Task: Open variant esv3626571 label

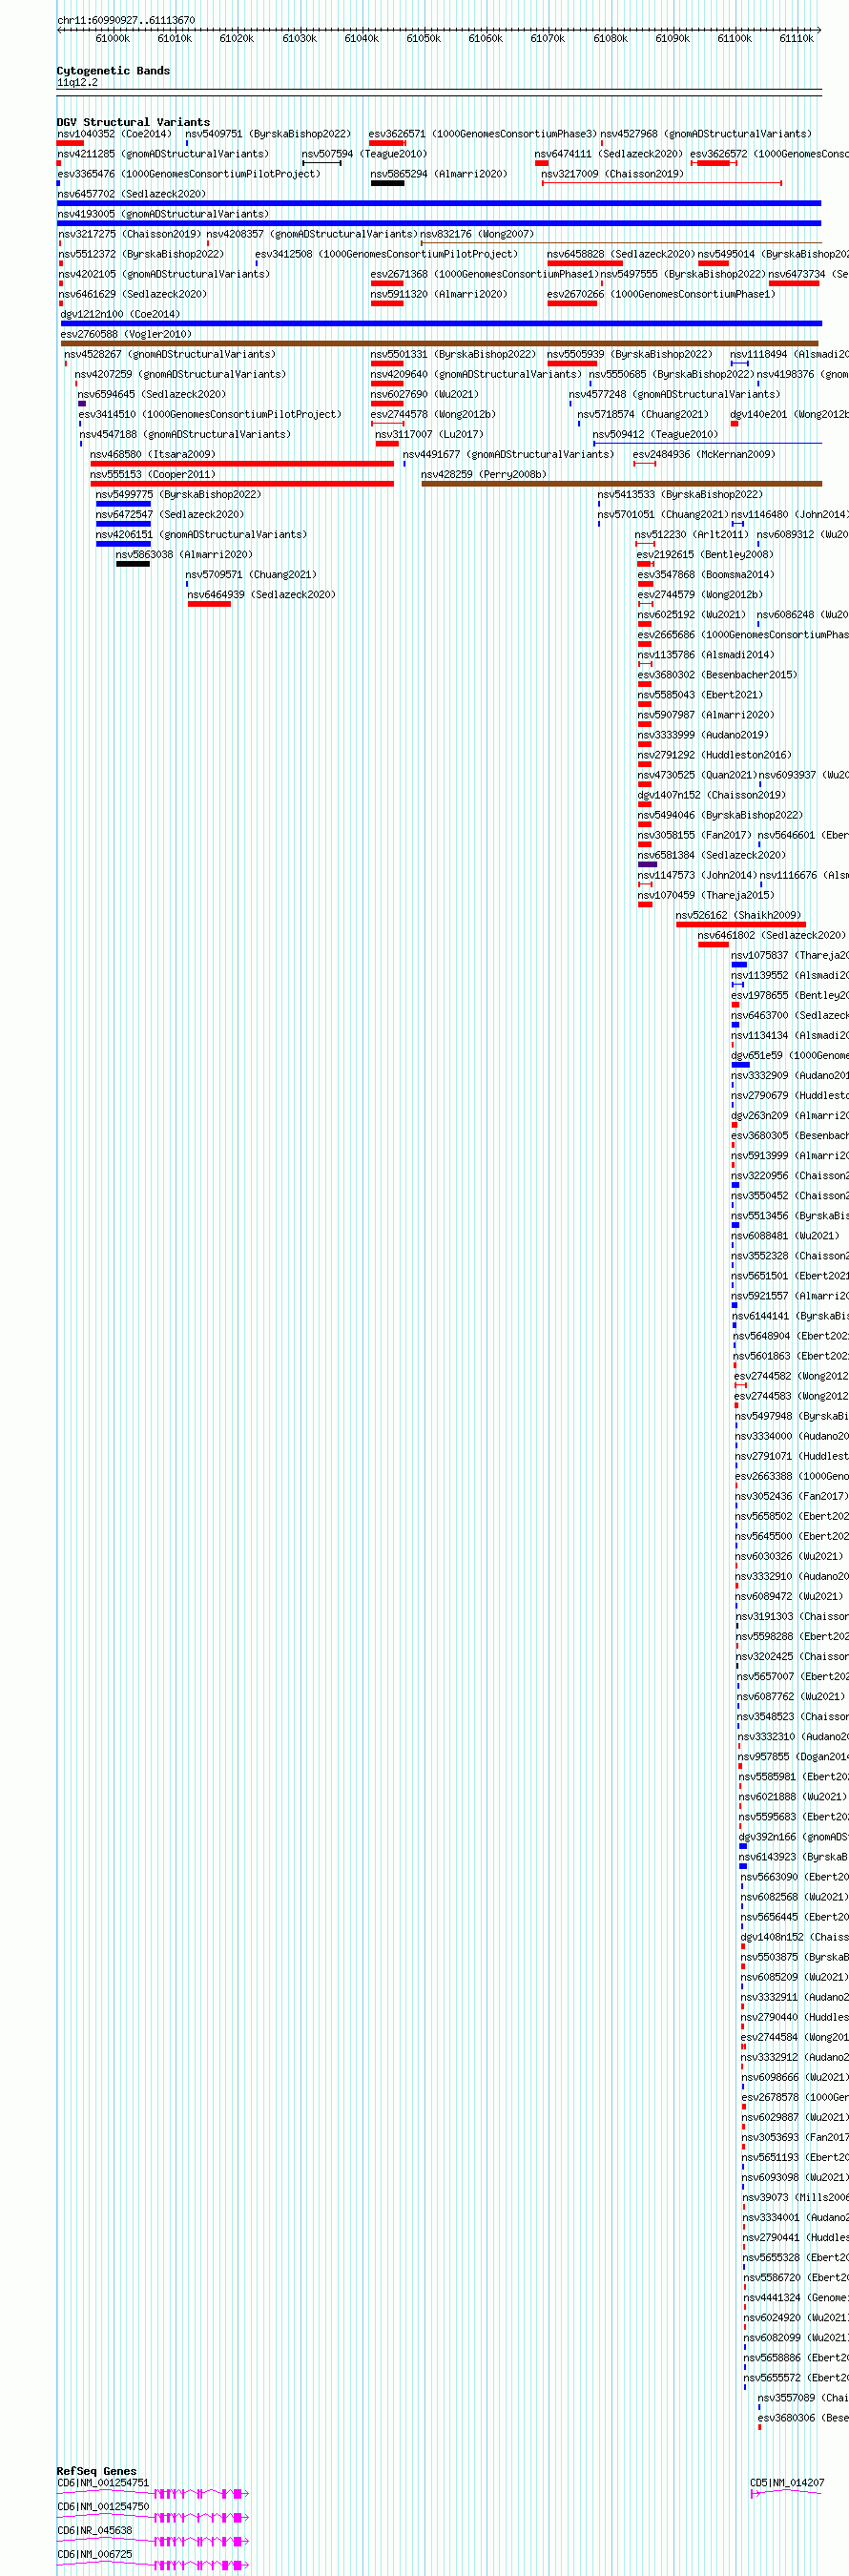Action: (x=482, y=134)
